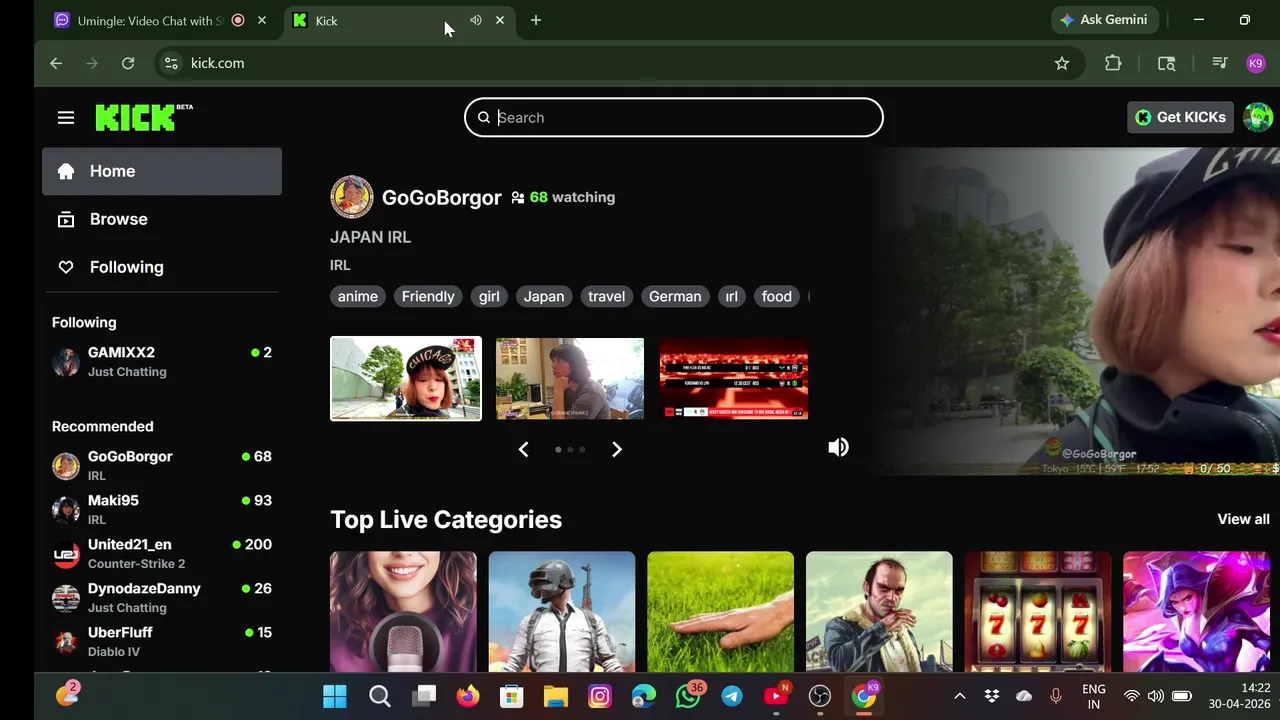Screen dimensions: 1280x720
Task: Click the featured stream video player
Action: 1074,311
